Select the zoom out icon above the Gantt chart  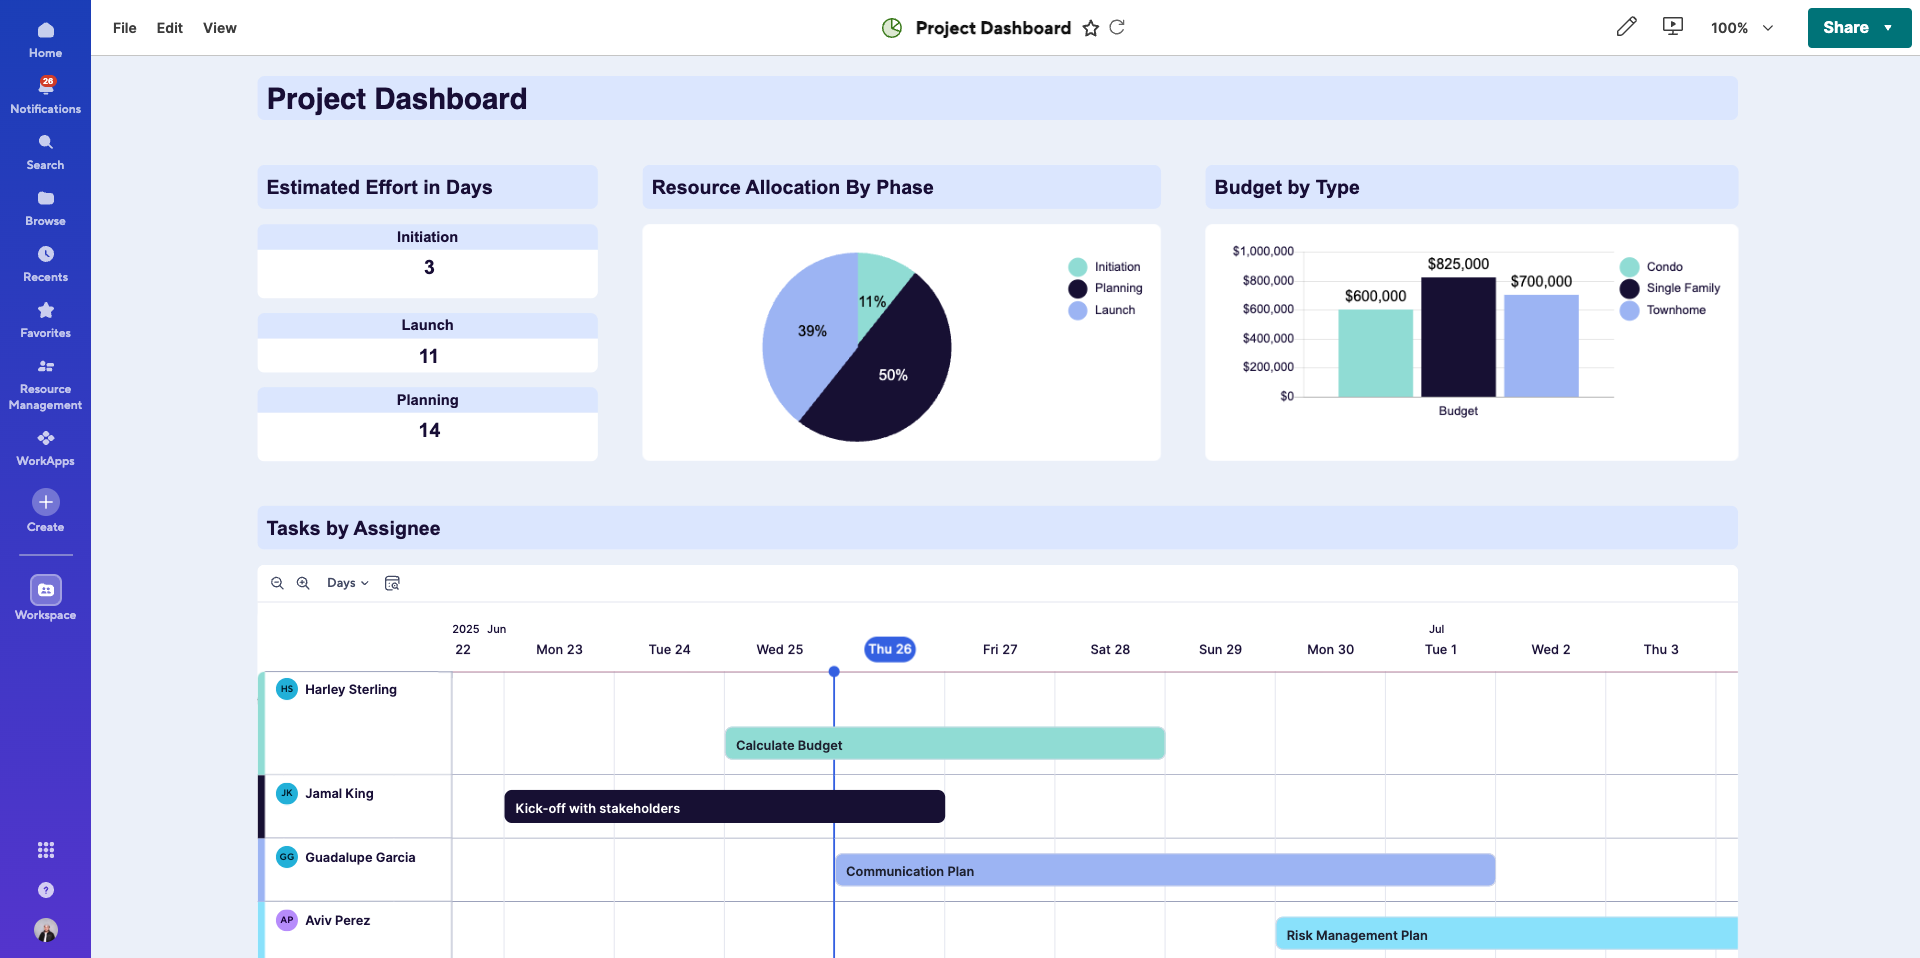point(277,583)
